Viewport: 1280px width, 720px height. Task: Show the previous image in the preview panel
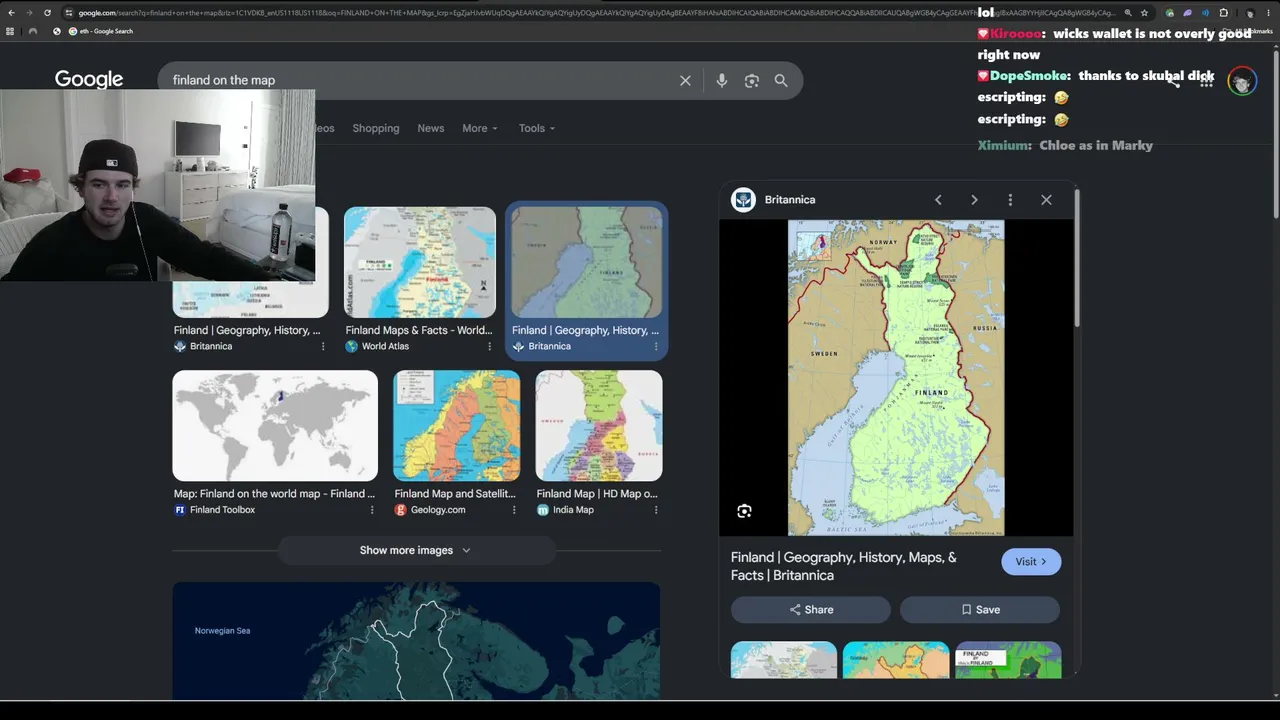click(x=938, y=200)
